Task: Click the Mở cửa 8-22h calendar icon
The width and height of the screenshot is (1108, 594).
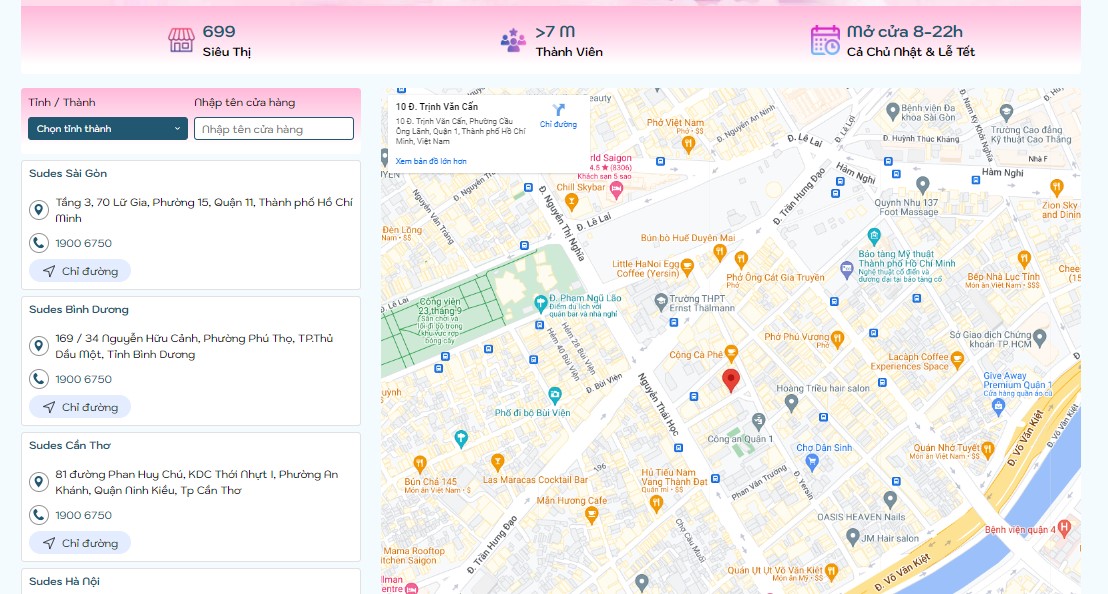Action: pos(825,40)
